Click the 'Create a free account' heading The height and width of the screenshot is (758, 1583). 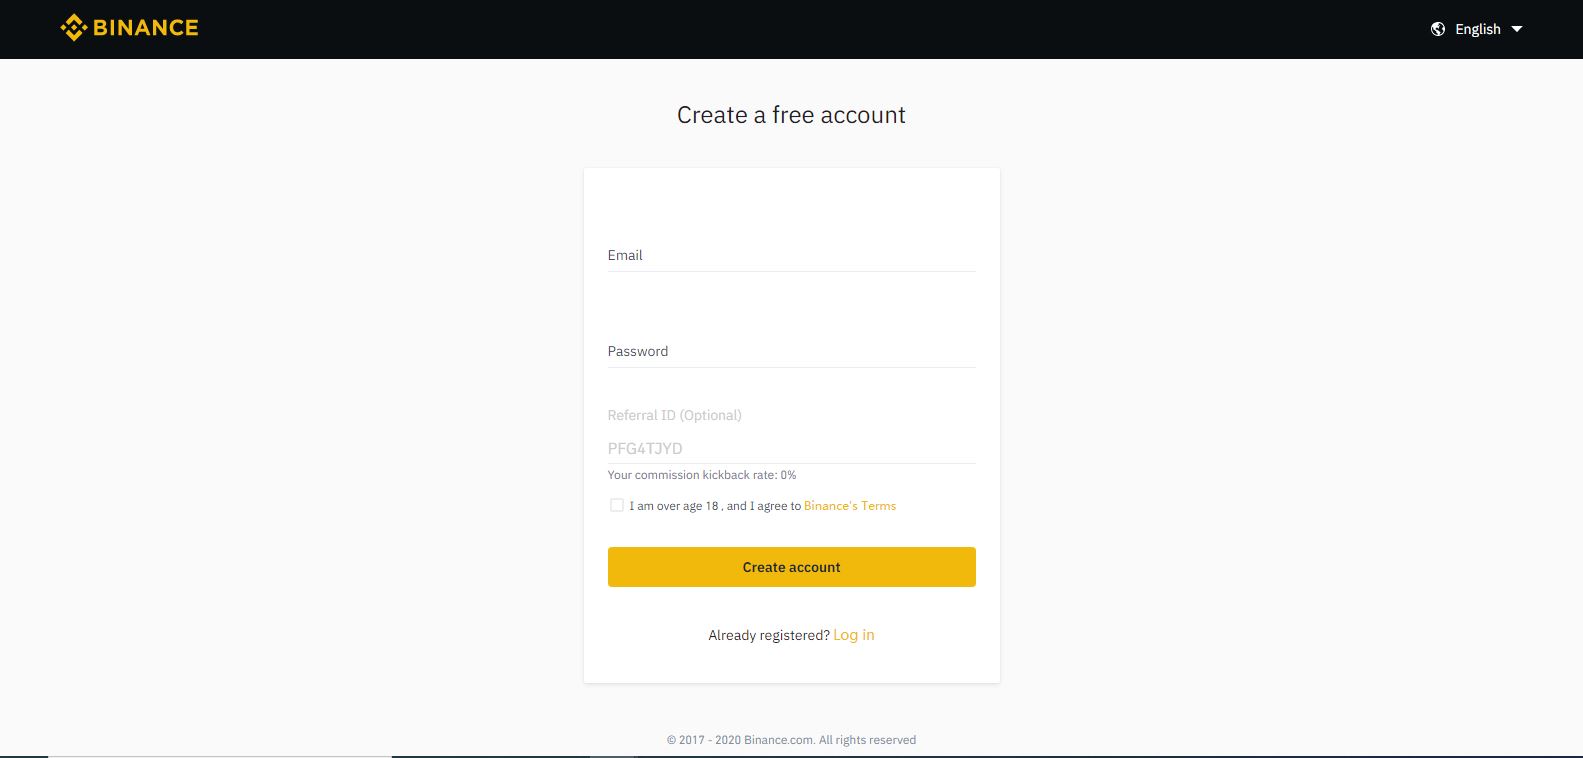coord(791,115)
